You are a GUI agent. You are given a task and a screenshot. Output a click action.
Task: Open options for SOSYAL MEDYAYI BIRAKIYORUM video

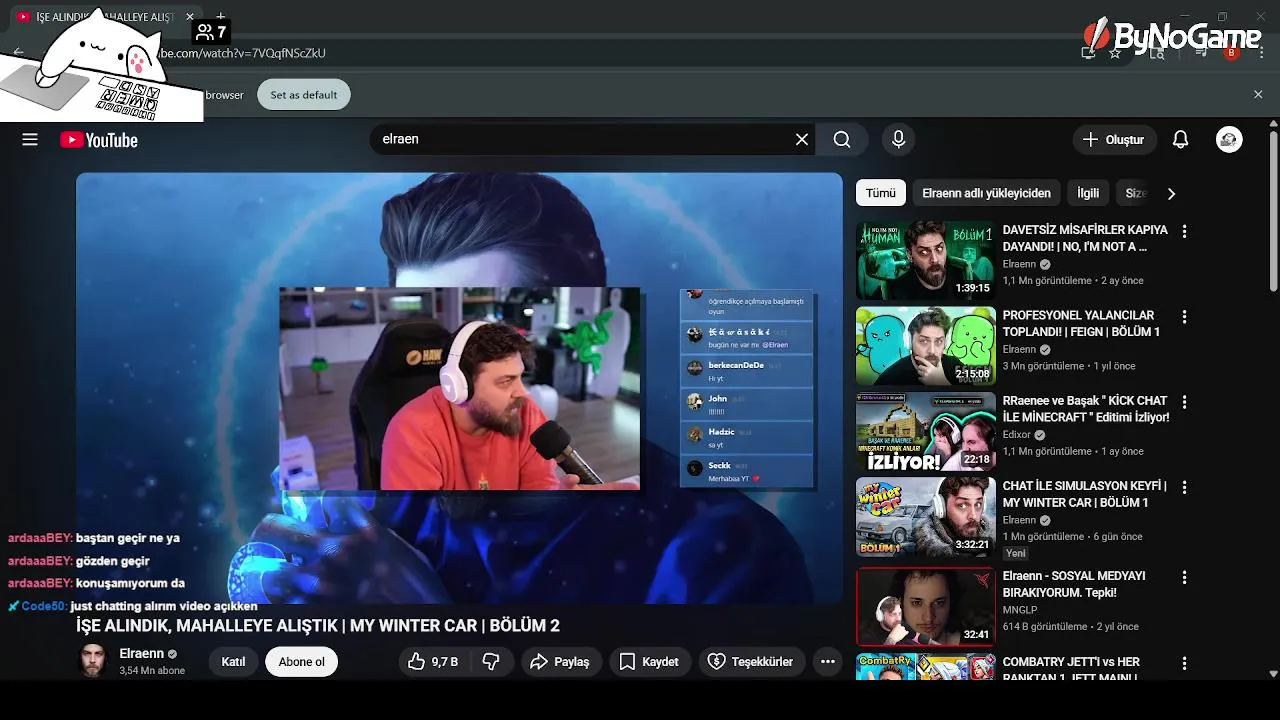click(x=1184, y=577)
